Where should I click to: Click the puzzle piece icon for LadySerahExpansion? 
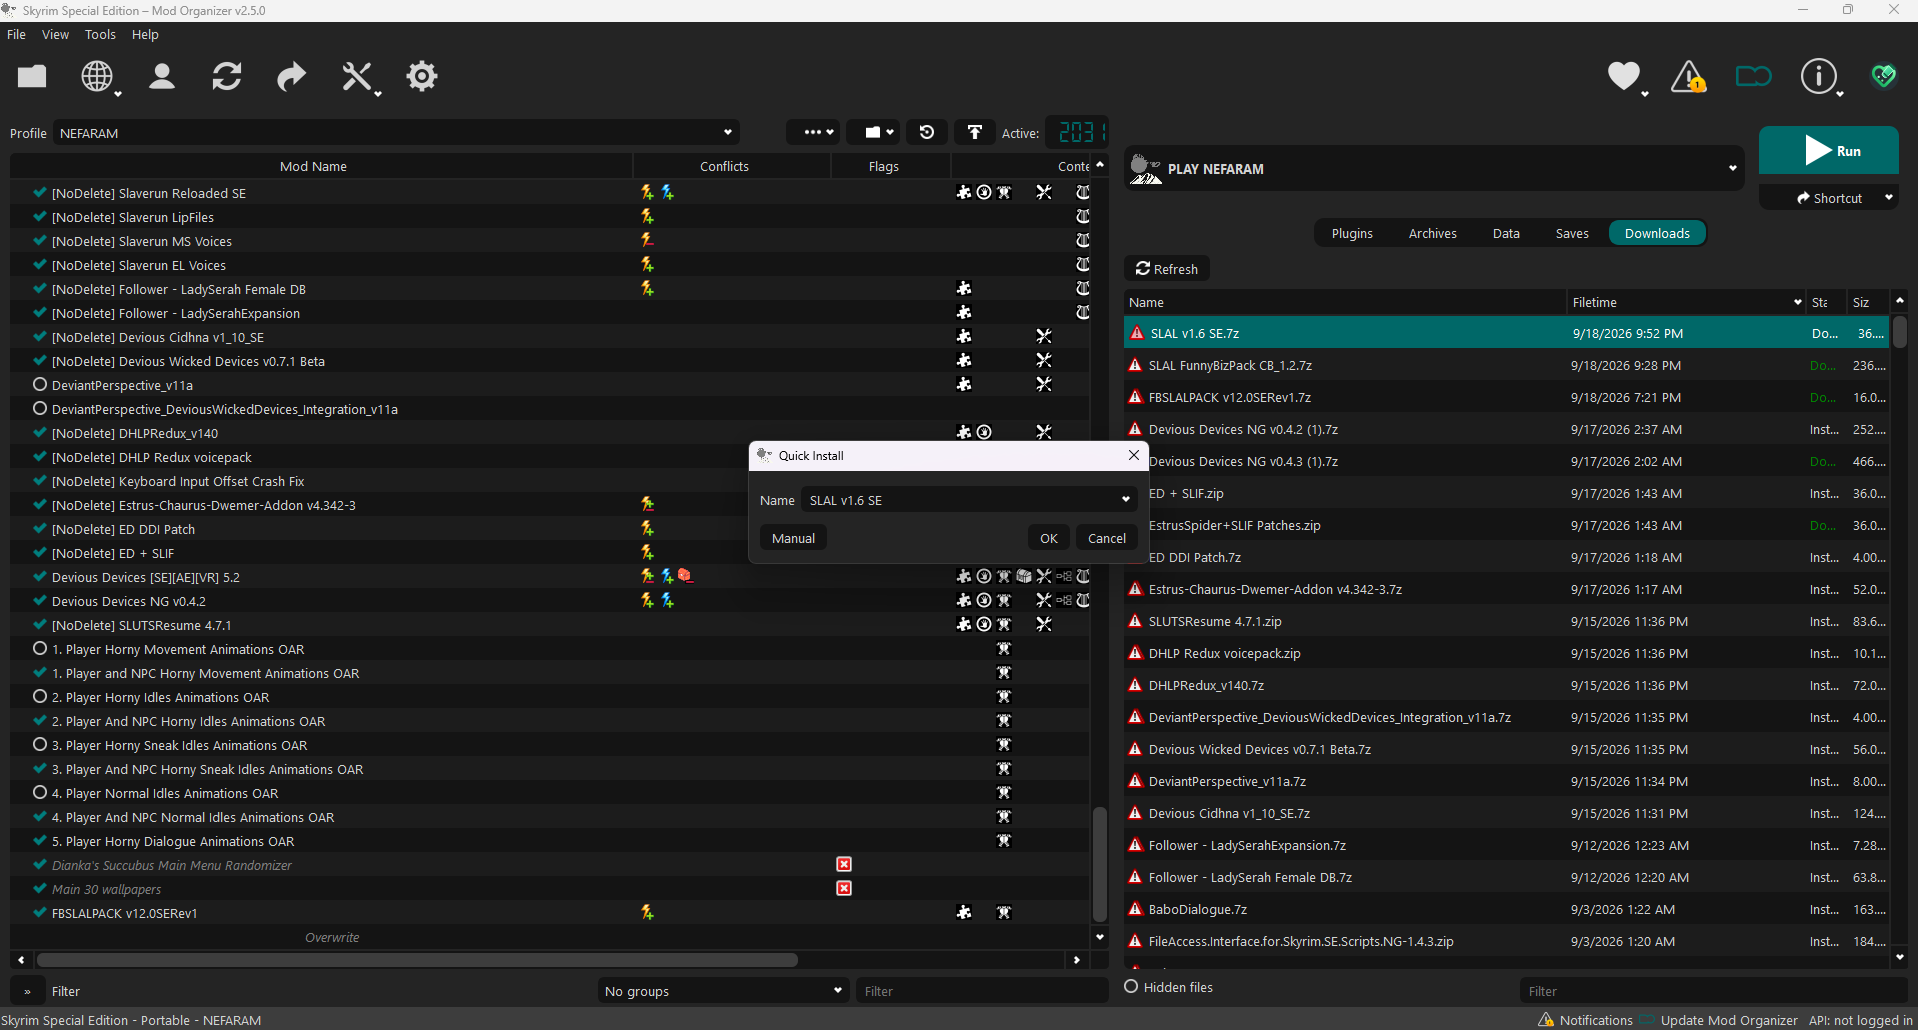[964, 312]
